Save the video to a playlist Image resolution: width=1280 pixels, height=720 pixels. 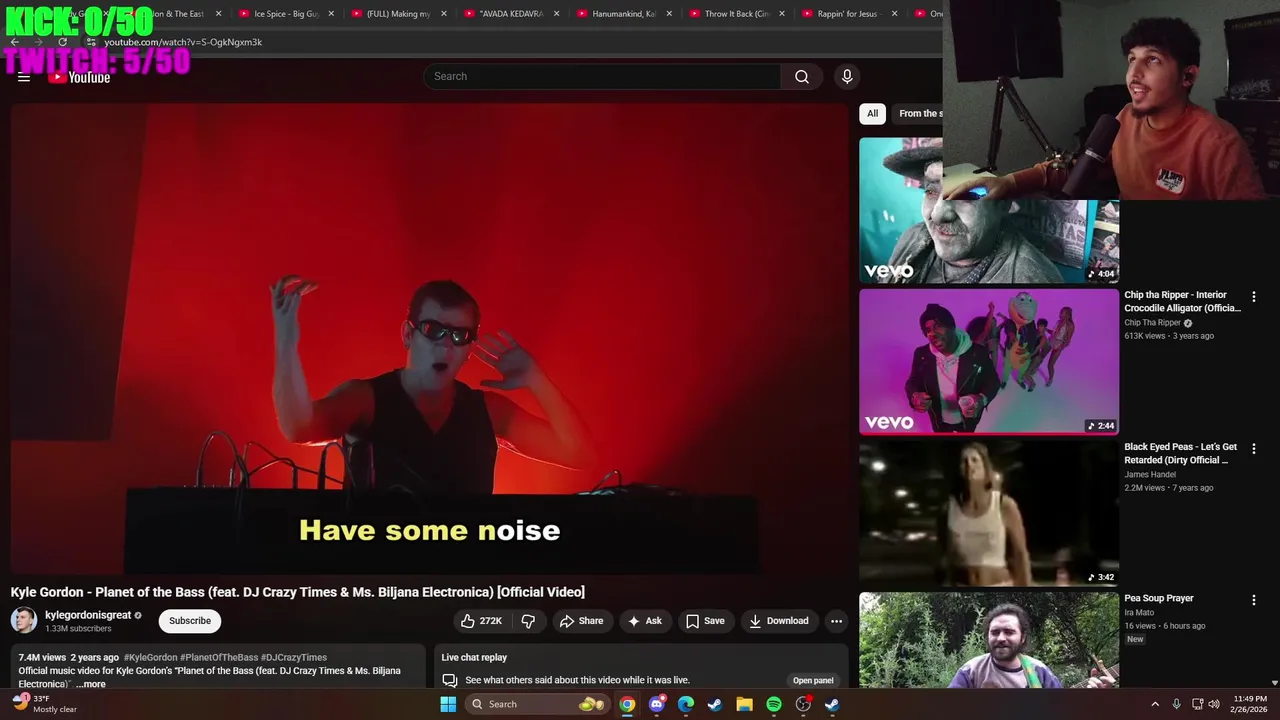coord(705,621)
